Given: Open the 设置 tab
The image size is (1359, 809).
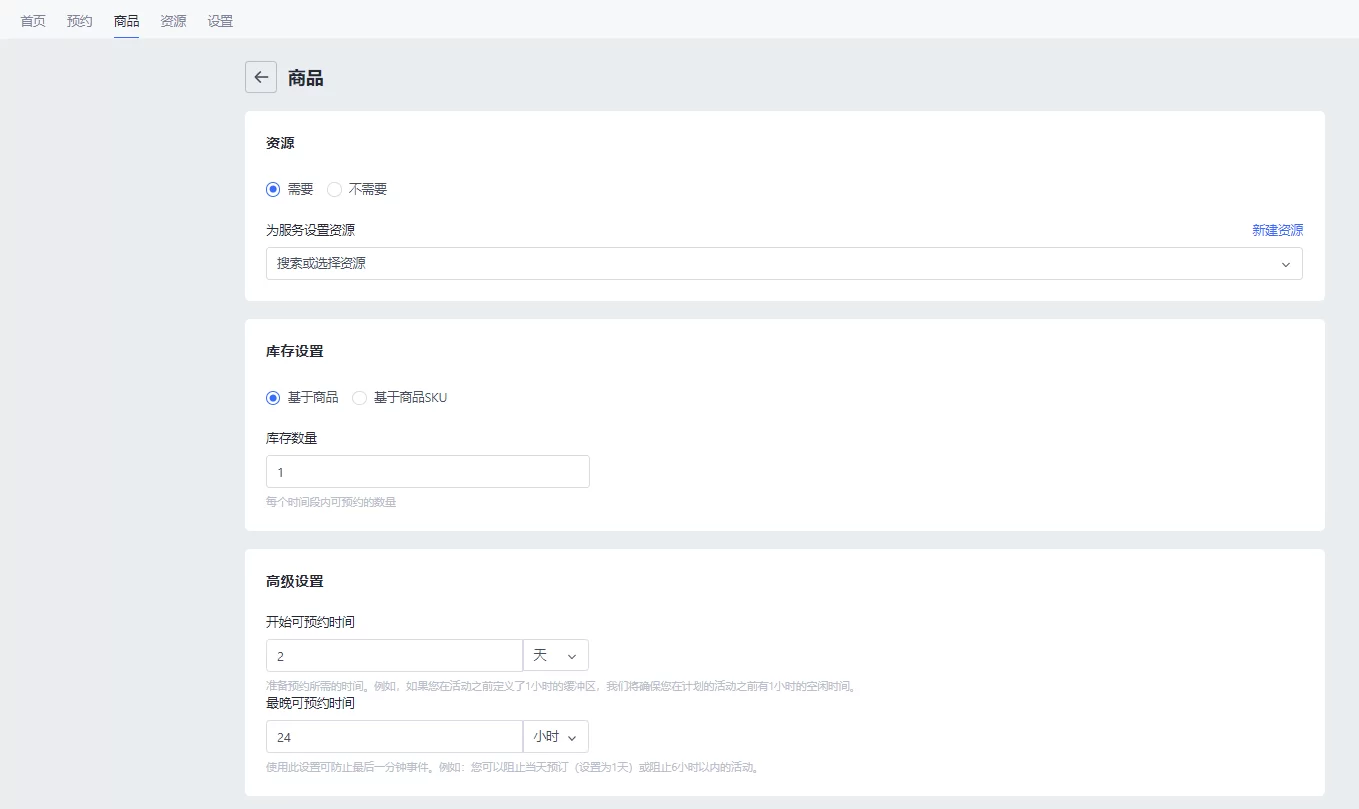Looking at the screenshot, I should pyautogui.click(x=220, y=21).
